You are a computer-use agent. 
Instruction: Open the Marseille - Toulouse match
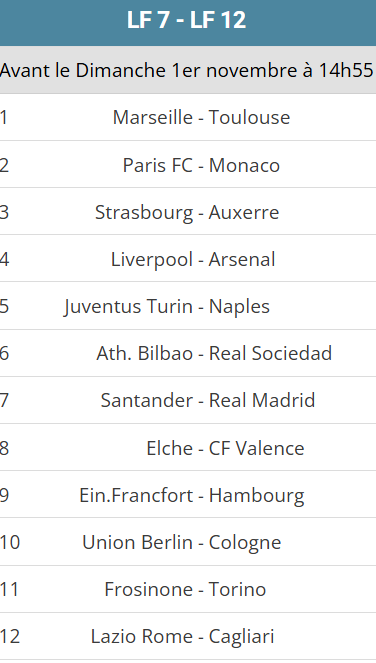(x=201, y=117)
